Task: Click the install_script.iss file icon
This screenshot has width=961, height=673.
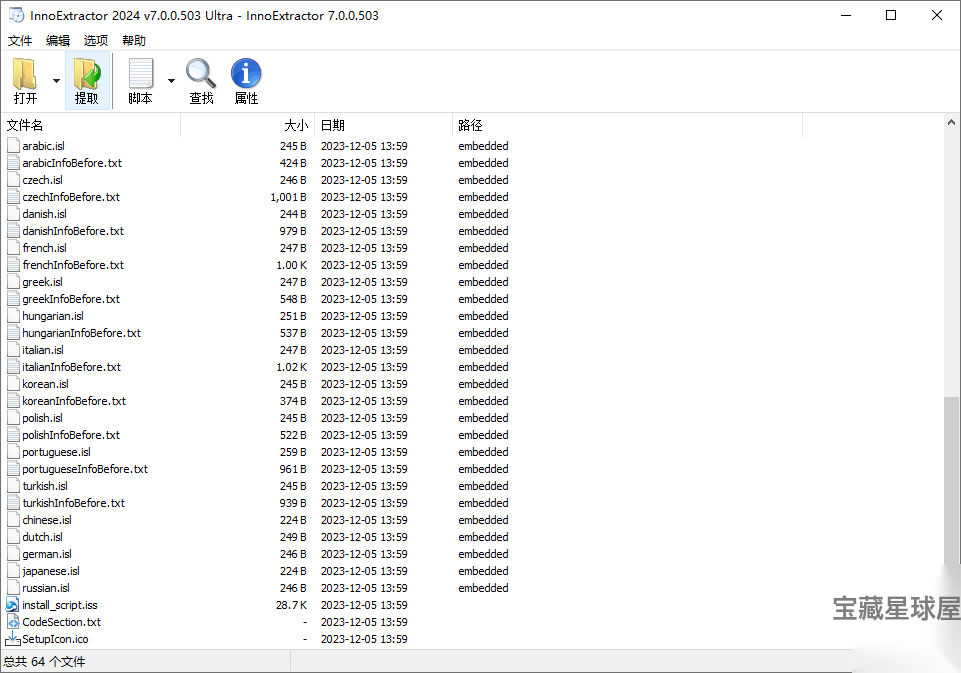Action: click(x=13, y=605)
